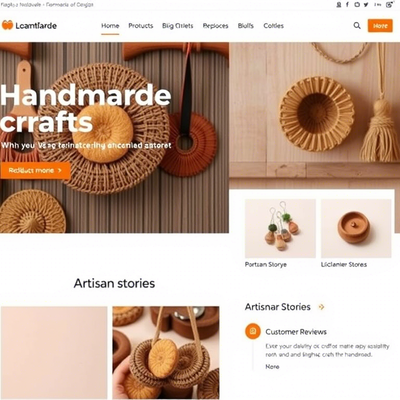
Task: Open the search magnifier icon
Action: click(x=357, y=26)
